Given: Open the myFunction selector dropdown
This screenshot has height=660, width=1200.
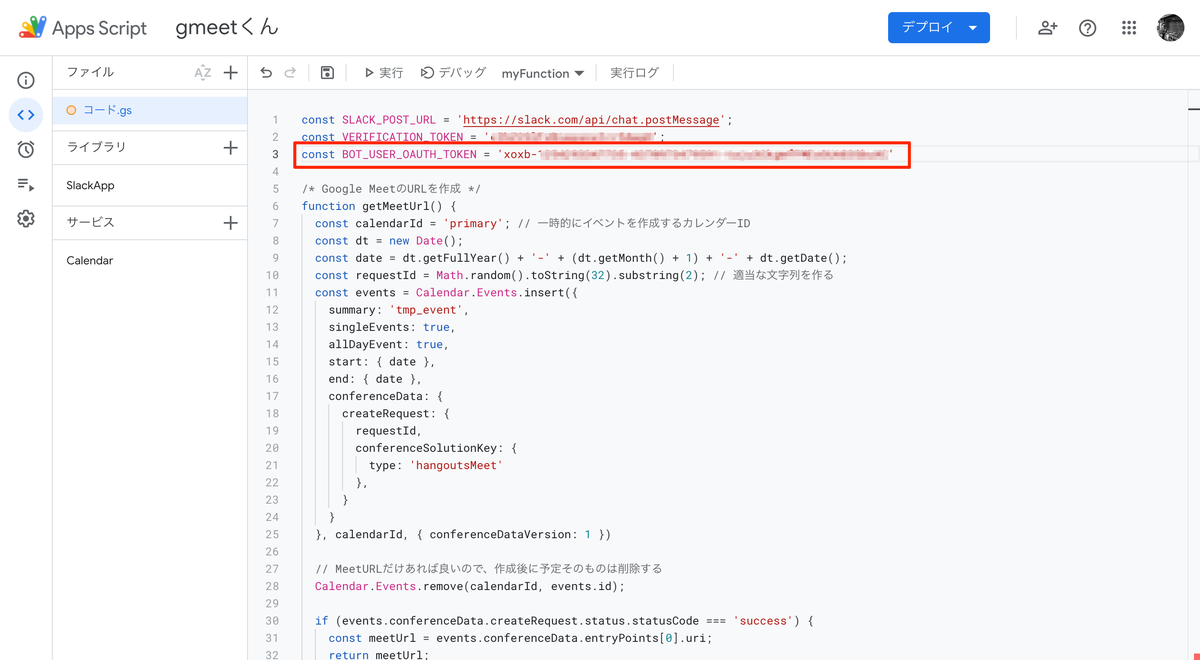Looking at the screenshot, I should pos(543,73).
